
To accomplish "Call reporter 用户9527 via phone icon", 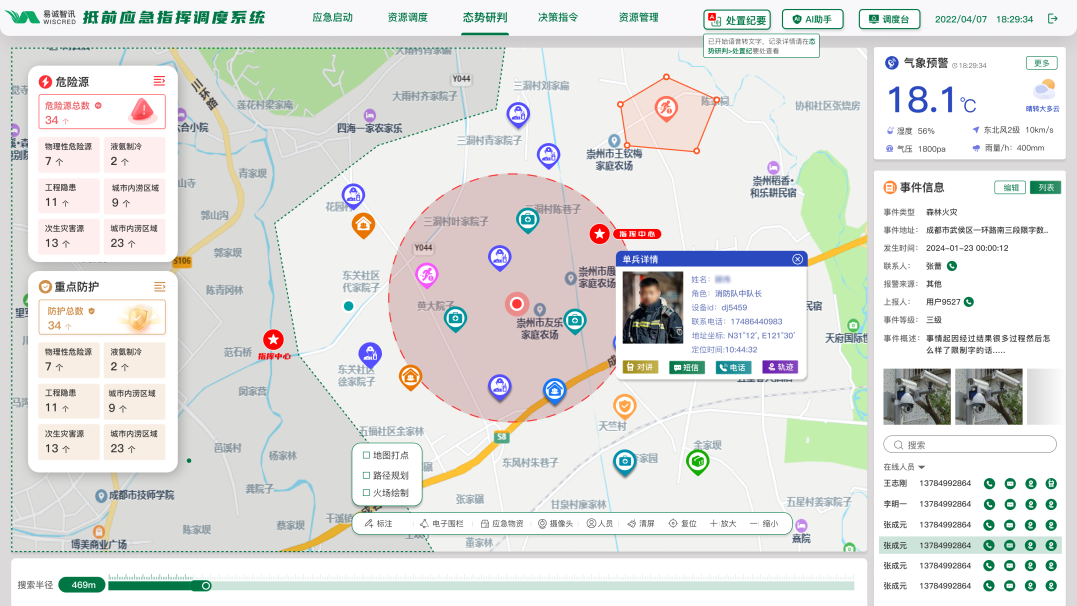I will [968, 302].
